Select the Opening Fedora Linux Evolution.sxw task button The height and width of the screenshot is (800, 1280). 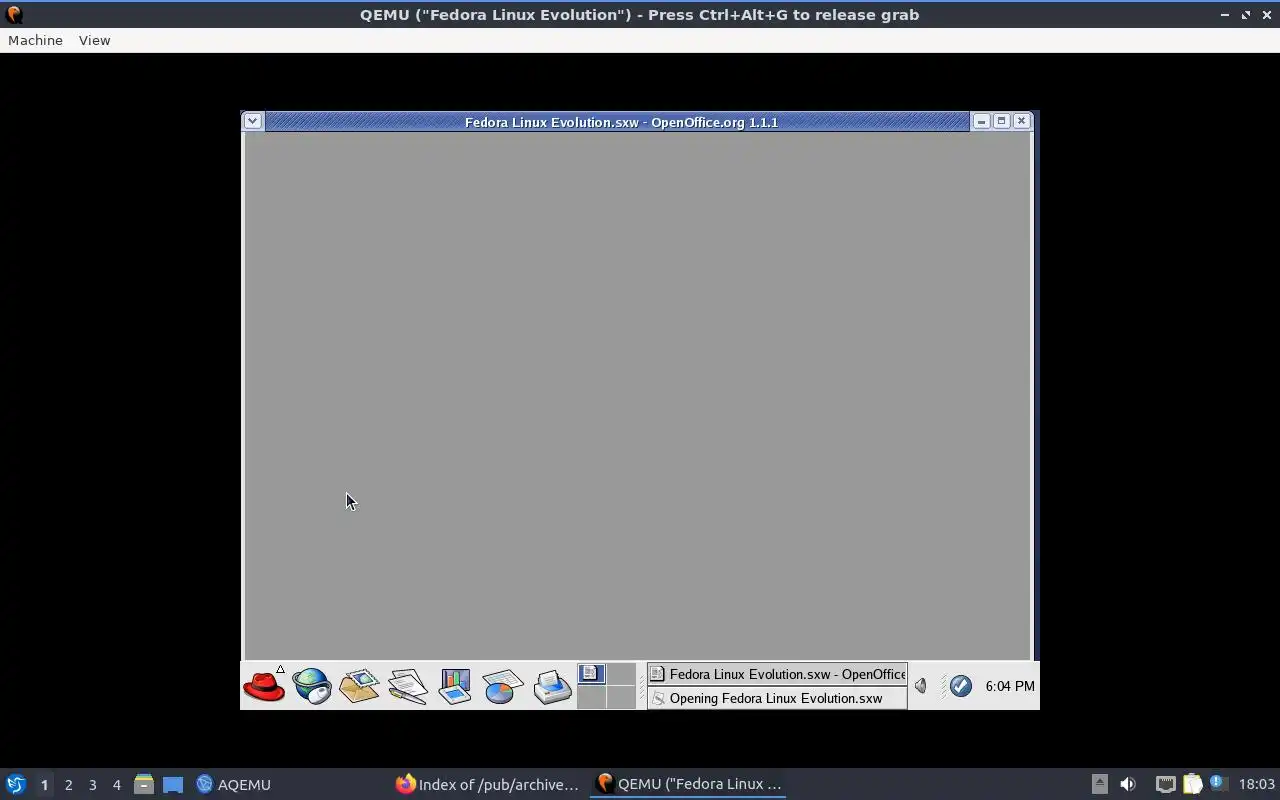coord(777,698)
